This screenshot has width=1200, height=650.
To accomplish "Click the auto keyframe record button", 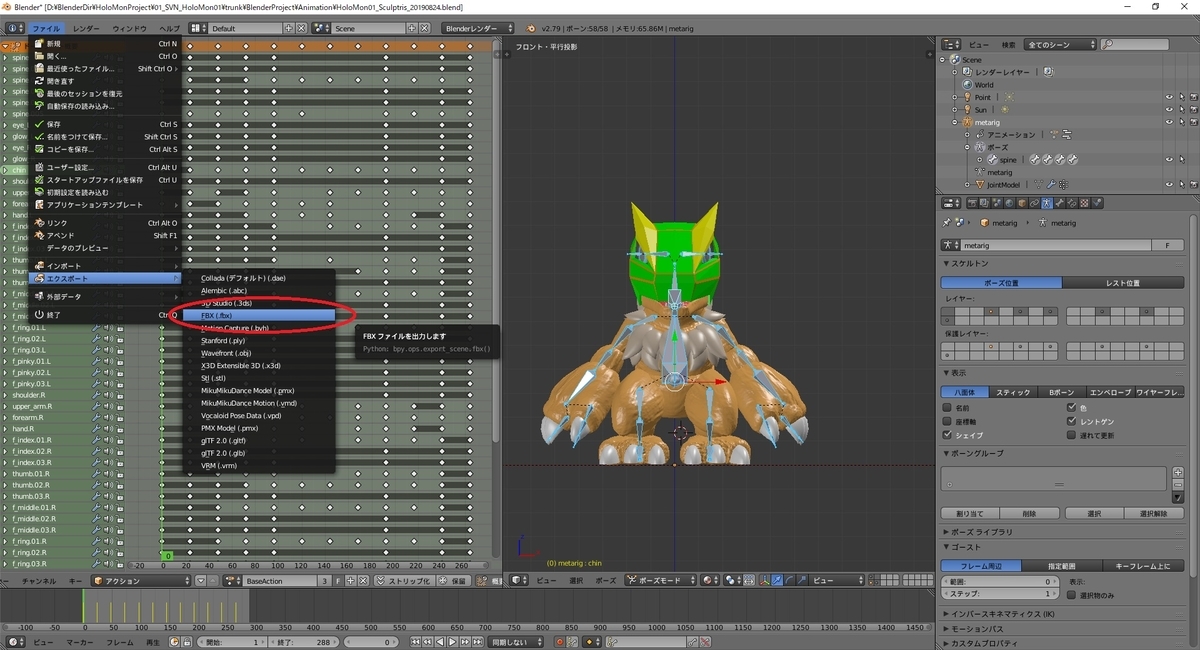I will [x=559, y=641].
